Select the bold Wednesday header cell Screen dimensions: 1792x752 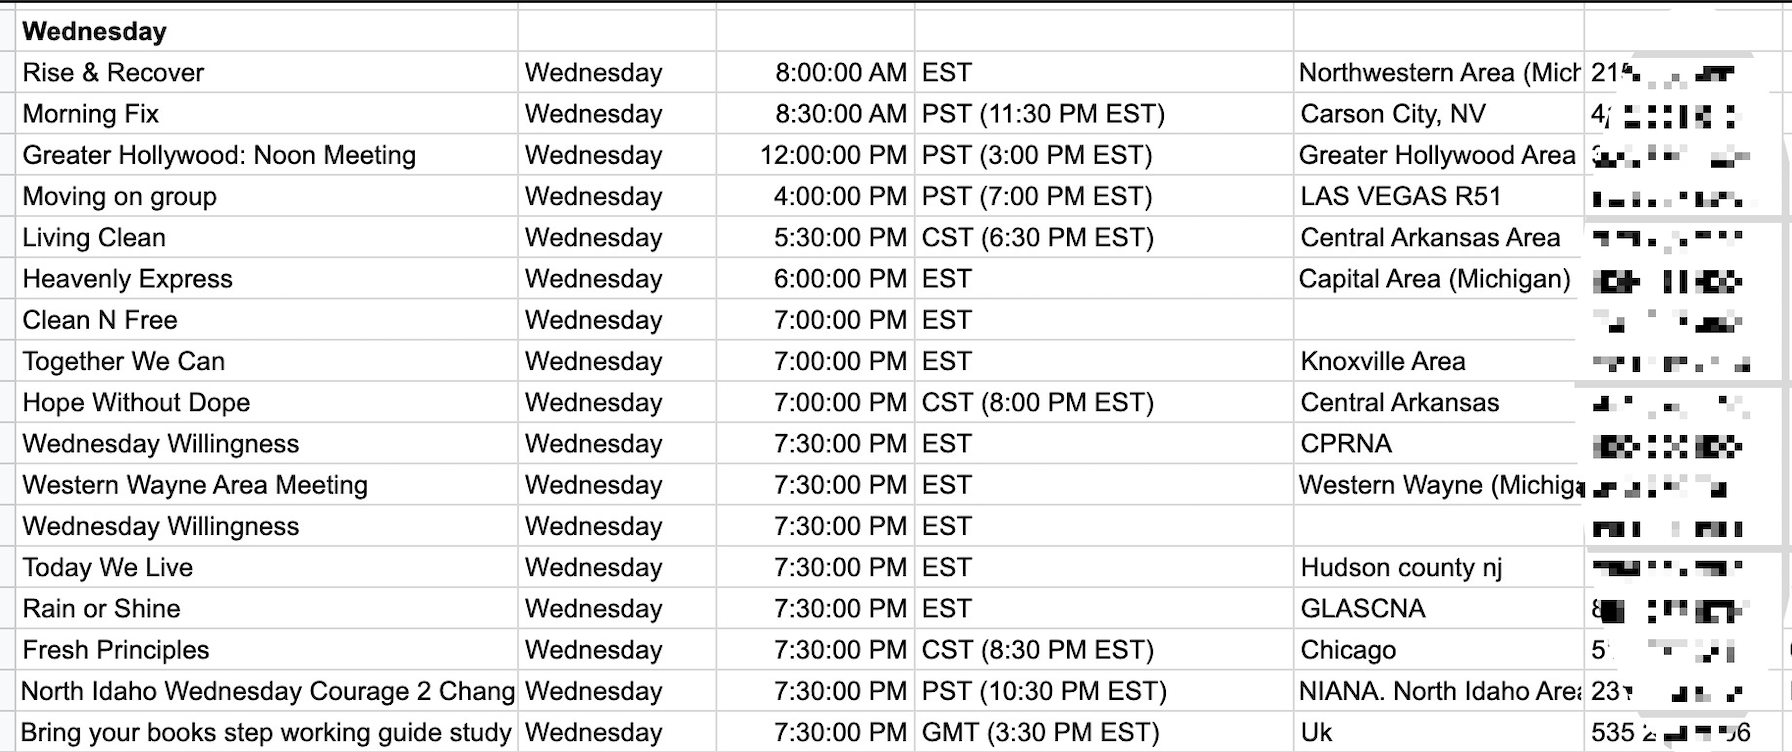[x=267, y=31]
